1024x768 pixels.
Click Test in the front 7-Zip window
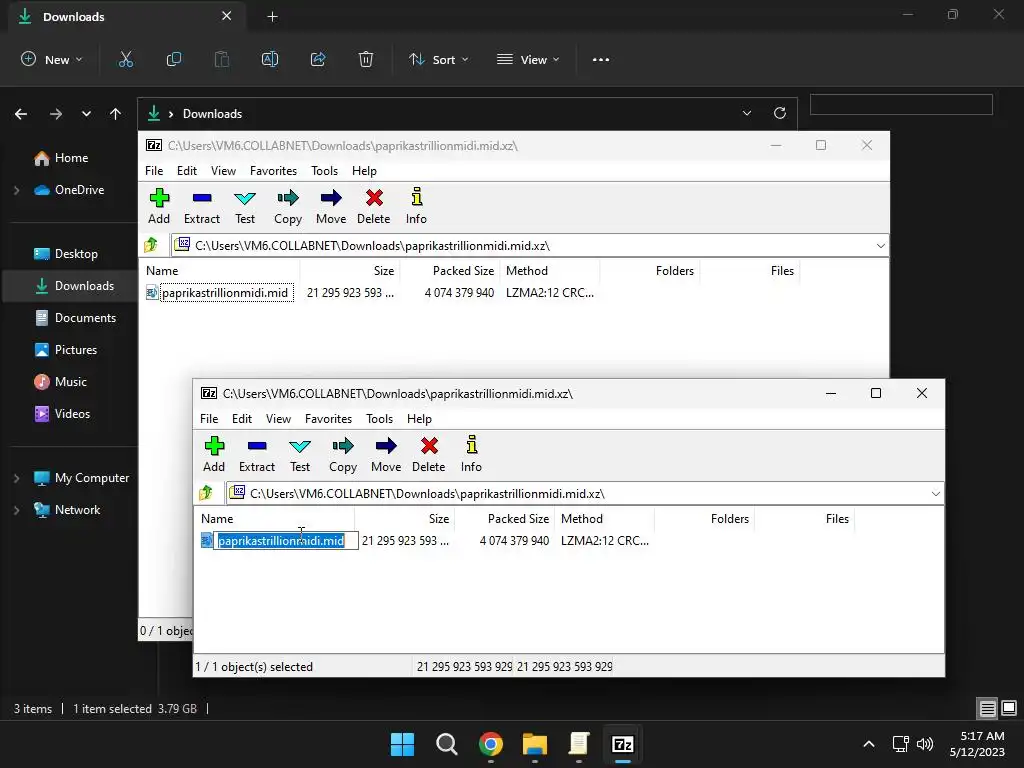pos(300,454)
